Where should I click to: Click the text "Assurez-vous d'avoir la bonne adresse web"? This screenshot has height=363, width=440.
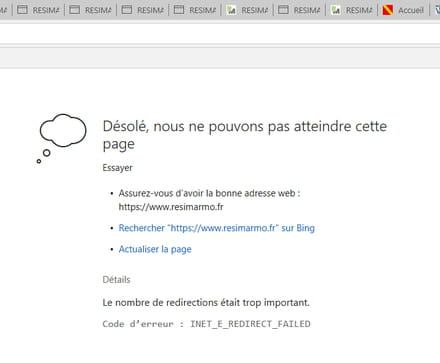tap(207, 193)
